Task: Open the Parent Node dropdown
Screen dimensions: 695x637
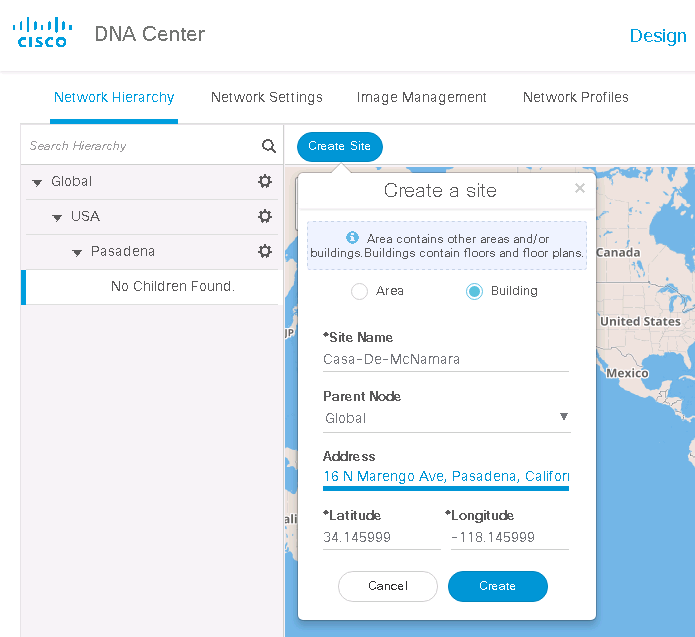Action: coord(447,418)
